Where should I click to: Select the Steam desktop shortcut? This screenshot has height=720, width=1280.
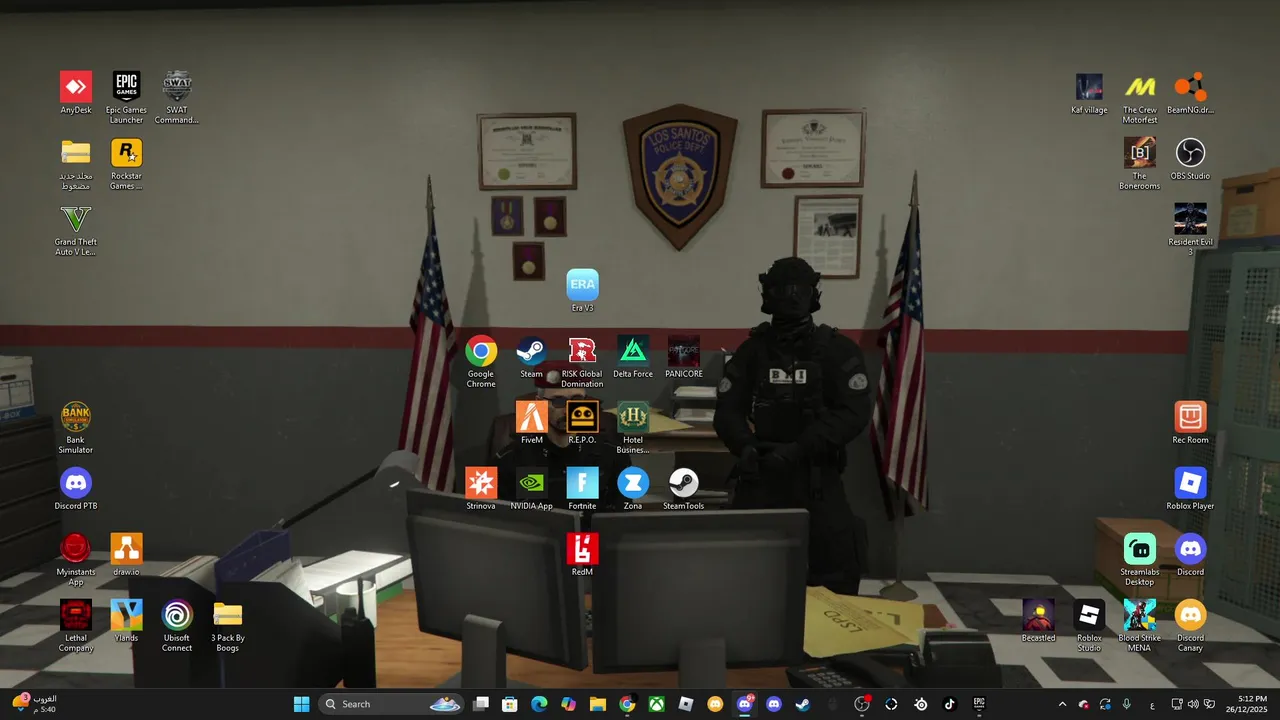point(531,357)
